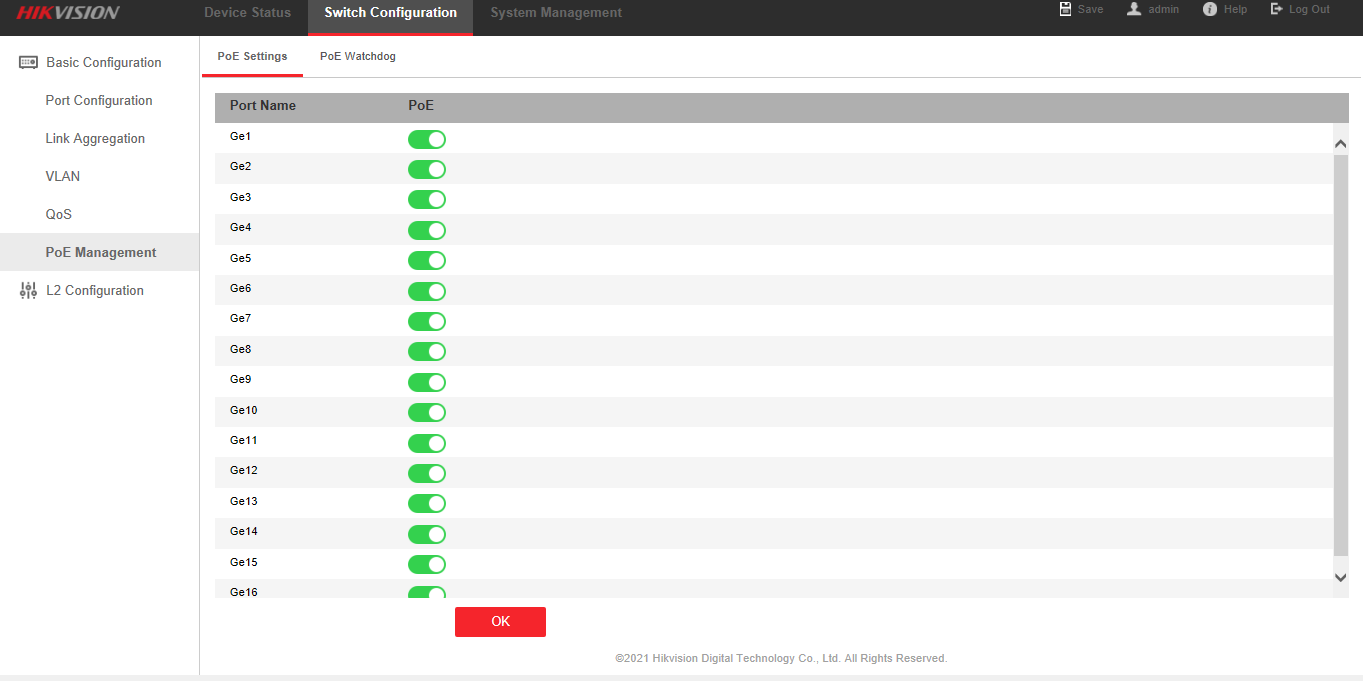The width and height of the screenshot is (1363, 681).
Task: Click the L2 Configuration sliders icon
Action: click(28, 291)
